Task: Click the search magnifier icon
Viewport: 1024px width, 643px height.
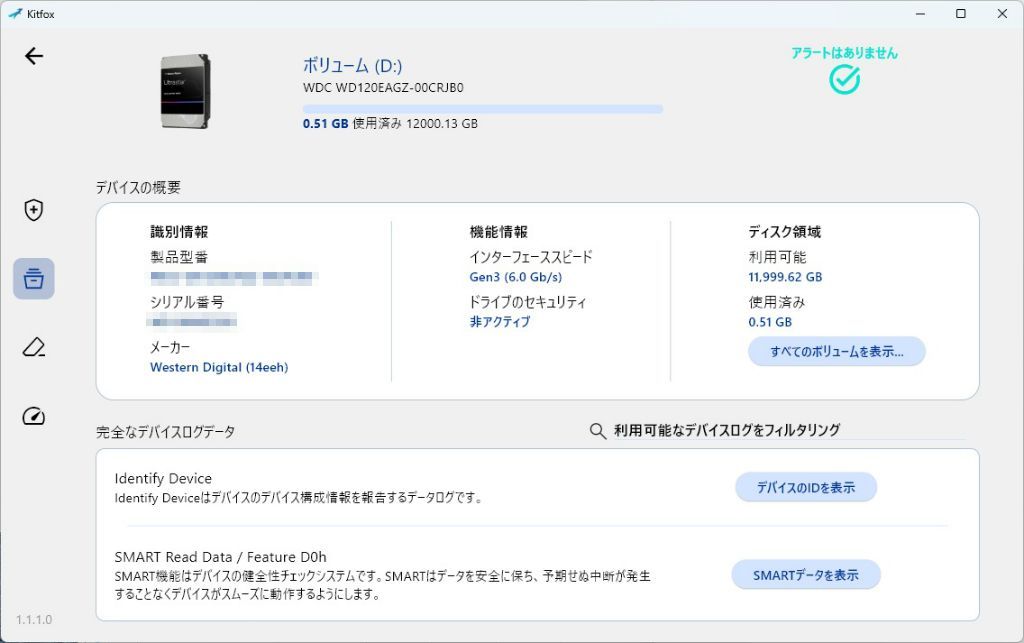Action: 598,431
